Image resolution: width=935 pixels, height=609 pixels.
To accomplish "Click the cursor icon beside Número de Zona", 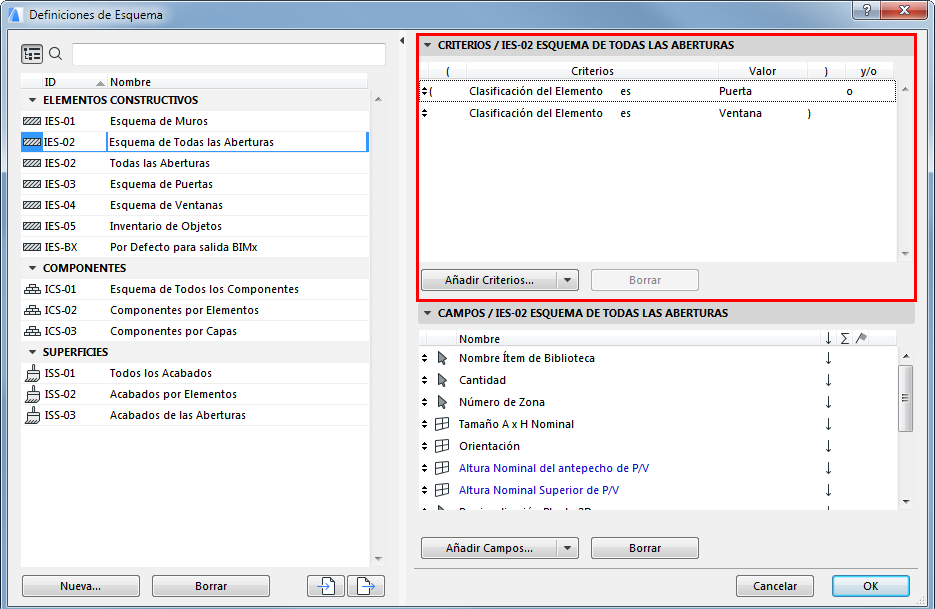I will click(x=442, y=402).
